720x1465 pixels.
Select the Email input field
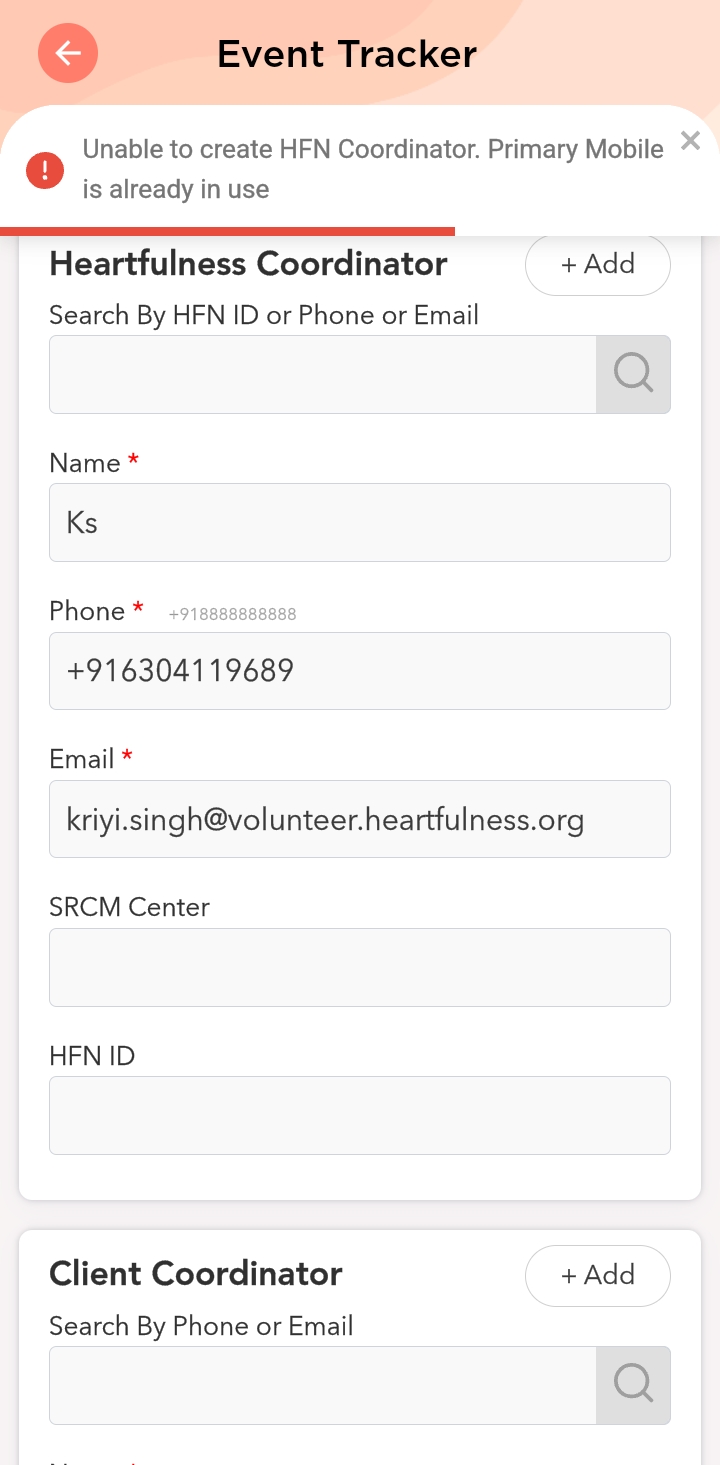click(359, 818)
